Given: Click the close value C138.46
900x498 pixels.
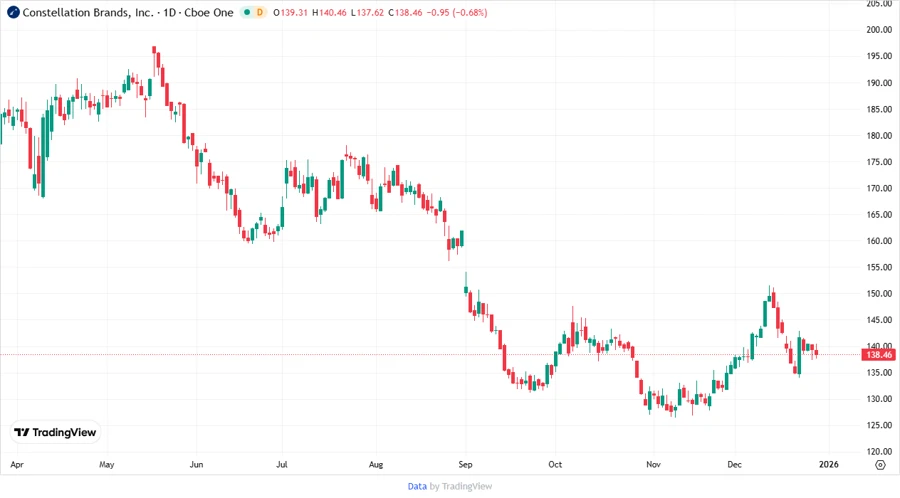Looking at the screenshot, I should click(405, 12).
